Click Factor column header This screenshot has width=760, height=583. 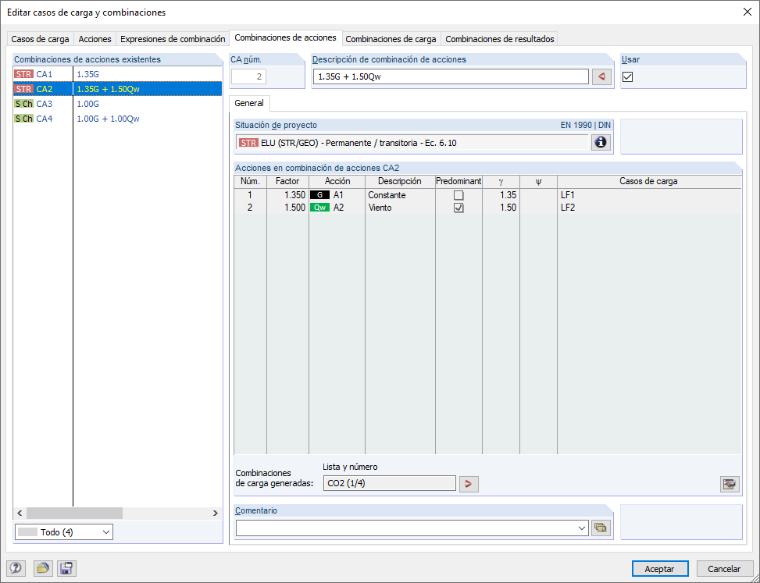(x=287, y=181)
